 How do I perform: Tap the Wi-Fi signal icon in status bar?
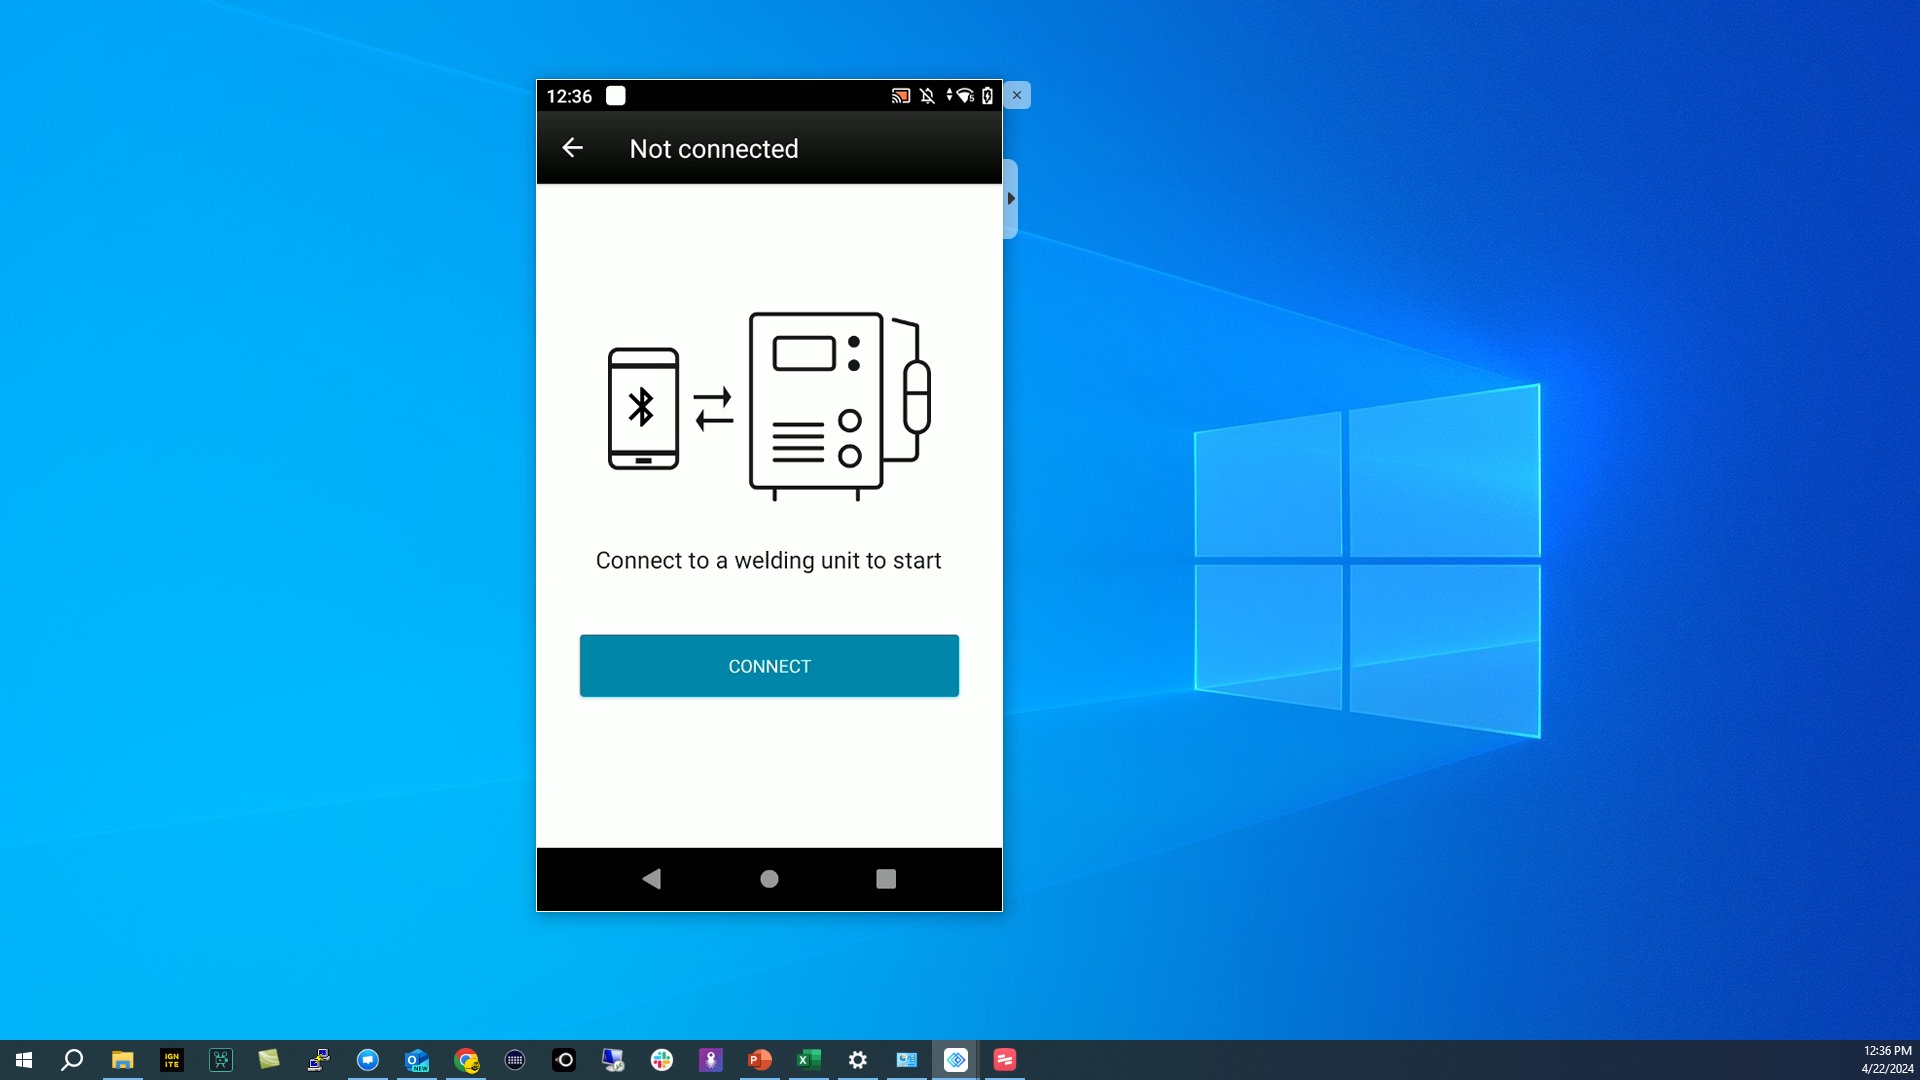(x=964, y=96)
